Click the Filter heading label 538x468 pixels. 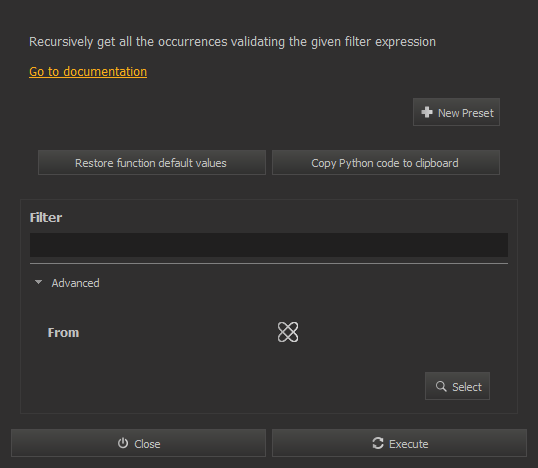pos(46,218)
